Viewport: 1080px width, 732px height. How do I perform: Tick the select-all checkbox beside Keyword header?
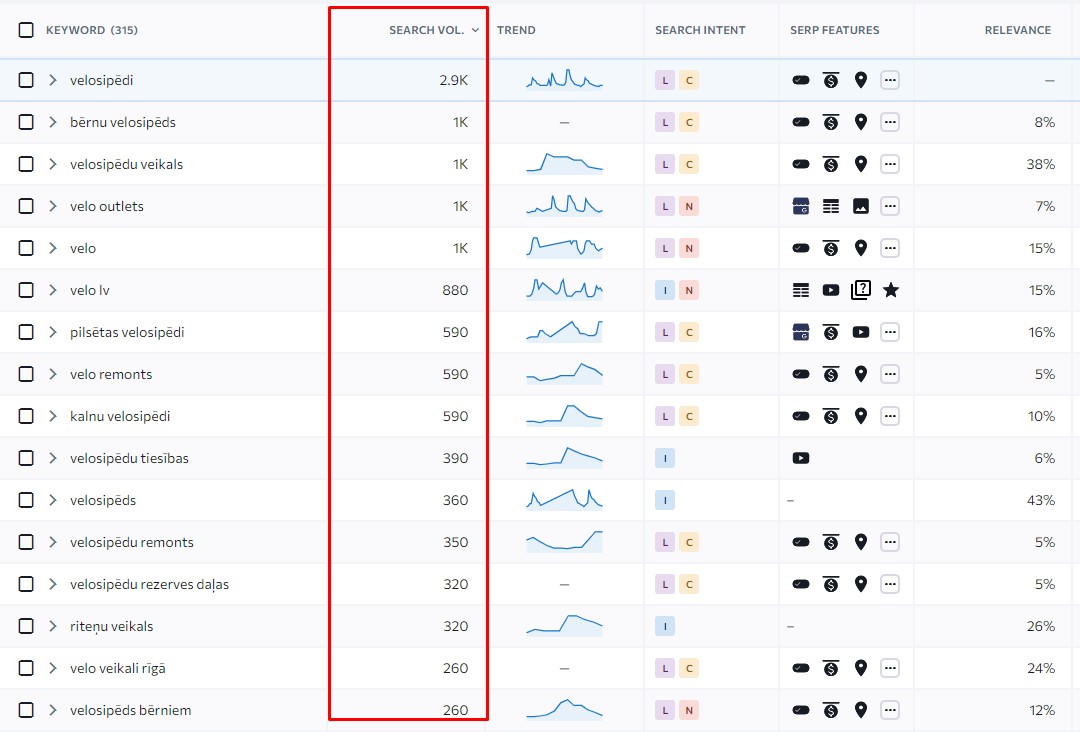click(26, 30)
